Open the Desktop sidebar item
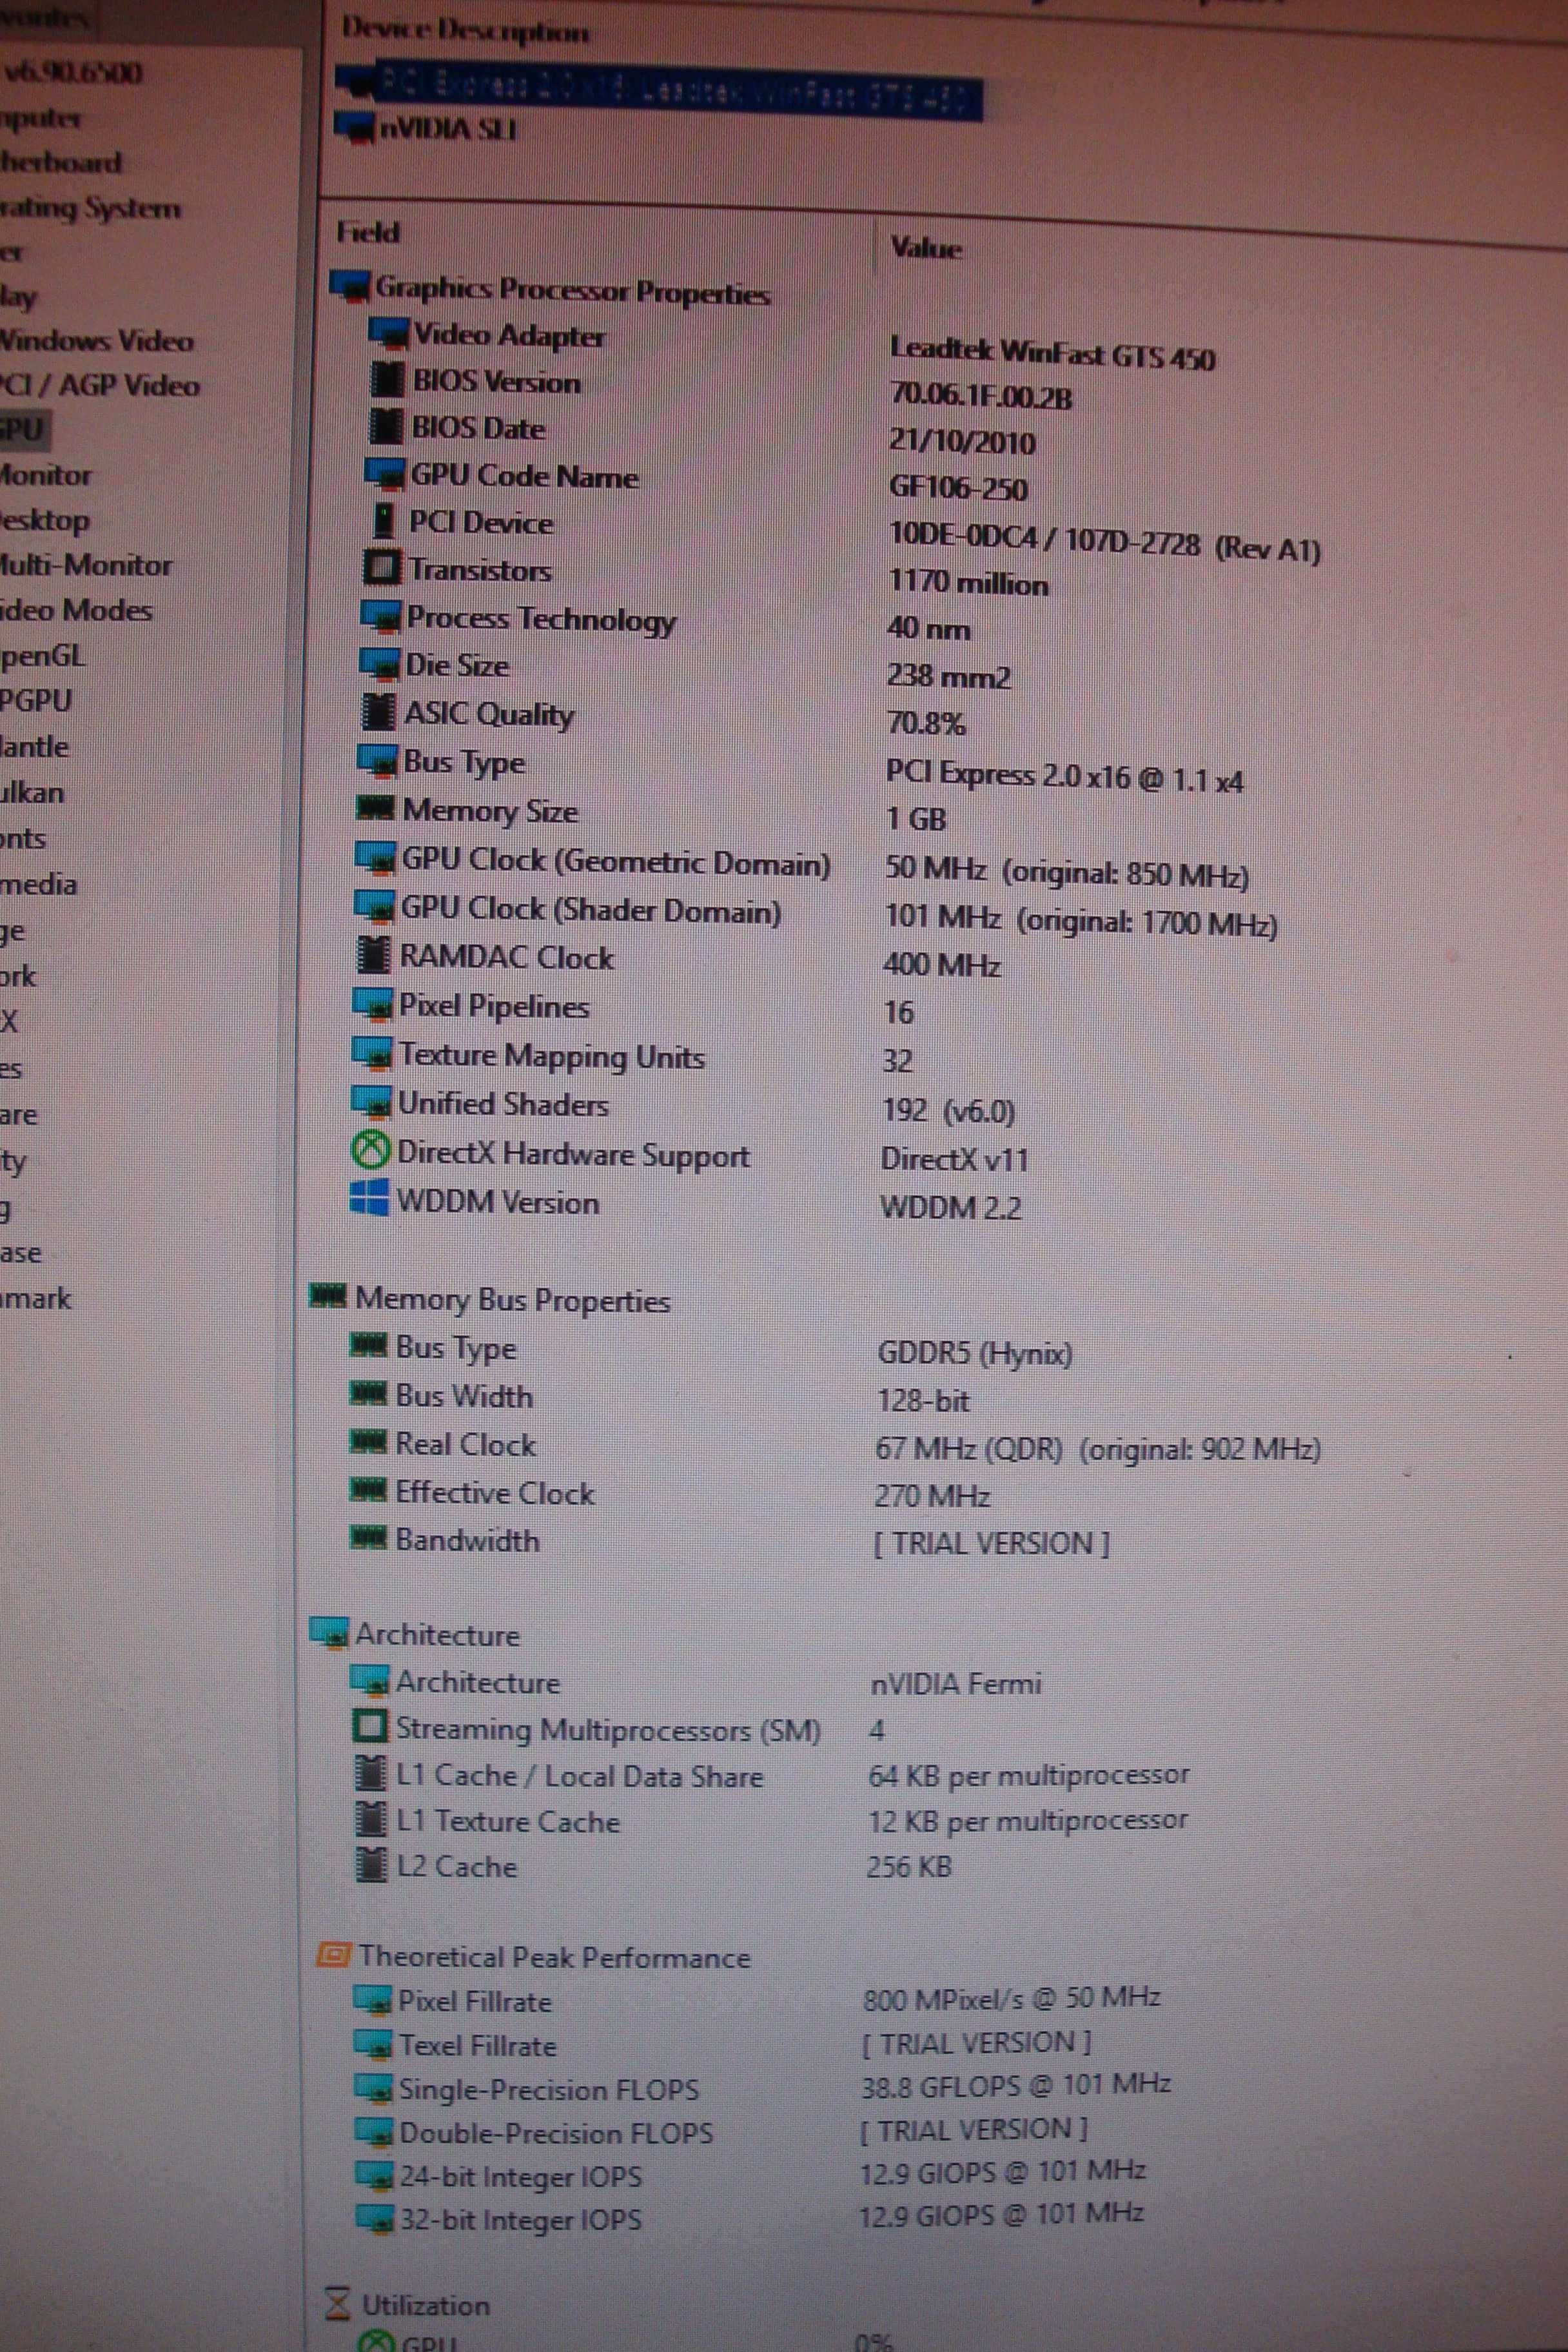The height and width of the screenshot is (2352, 1568). 44,521
